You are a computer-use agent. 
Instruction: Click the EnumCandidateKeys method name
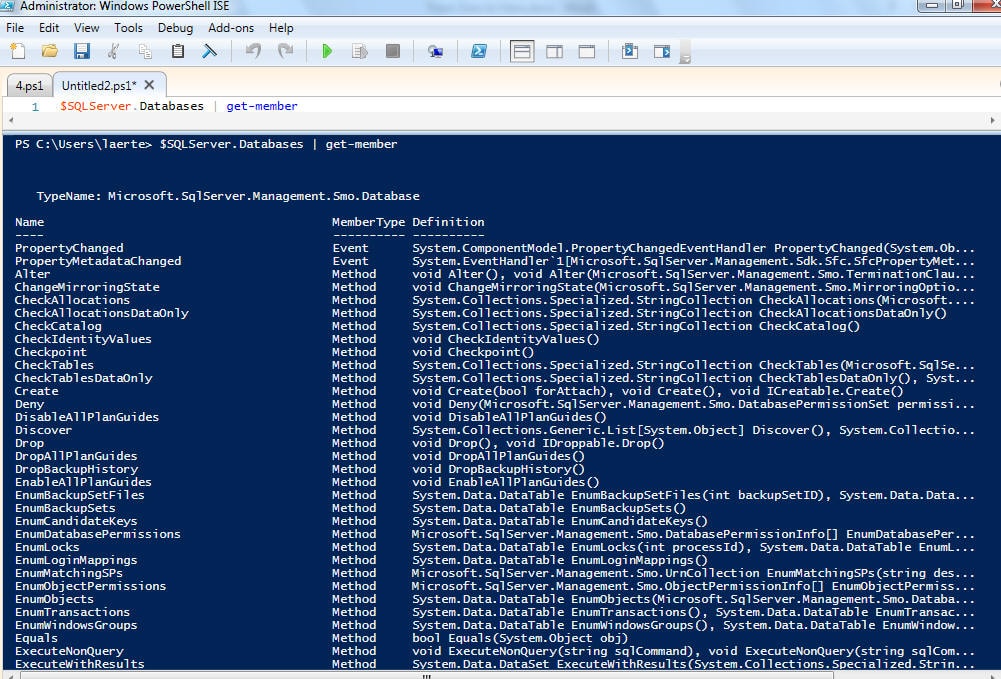click(x=76, y=521)
